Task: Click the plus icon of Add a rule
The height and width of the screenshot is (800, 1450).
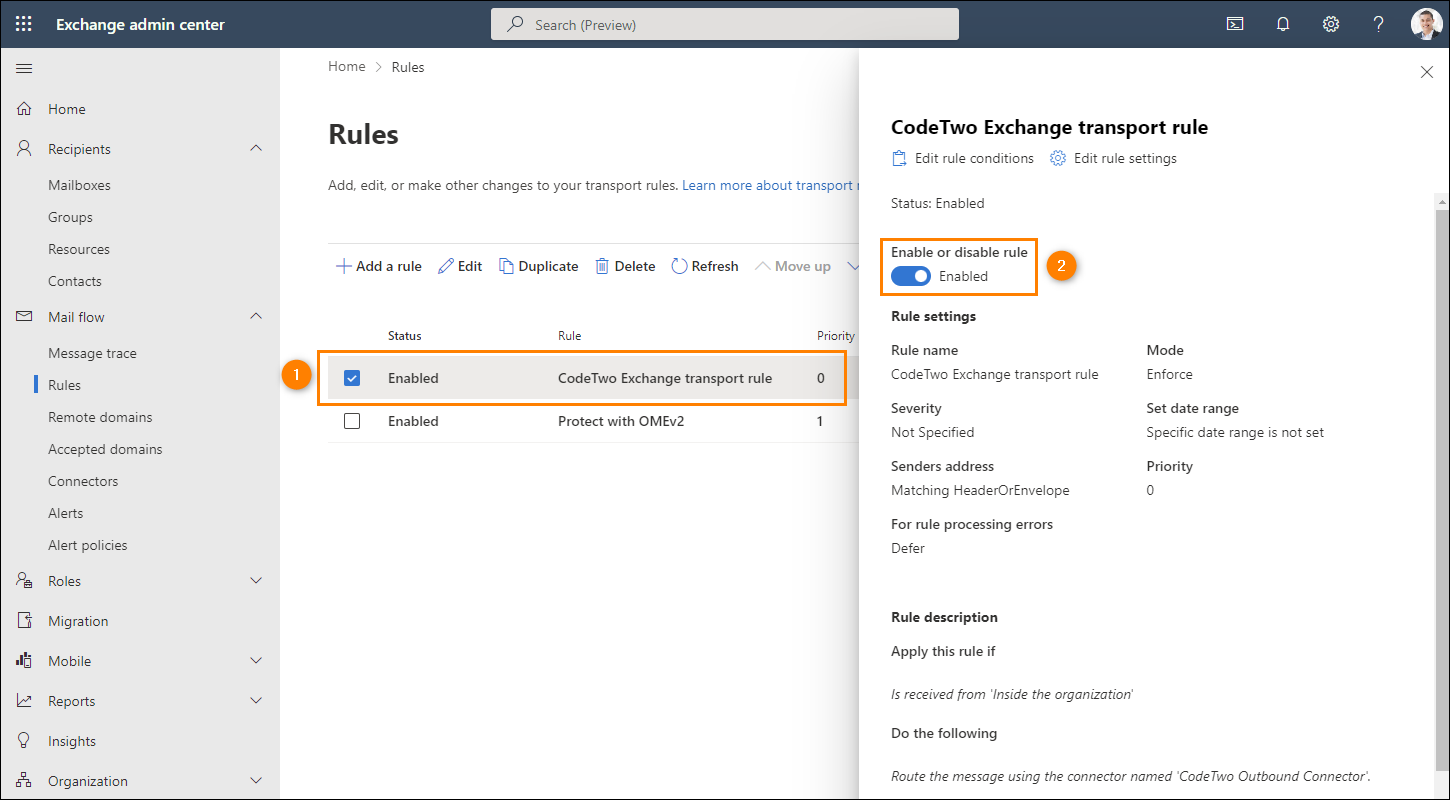Action: (343, 266)
